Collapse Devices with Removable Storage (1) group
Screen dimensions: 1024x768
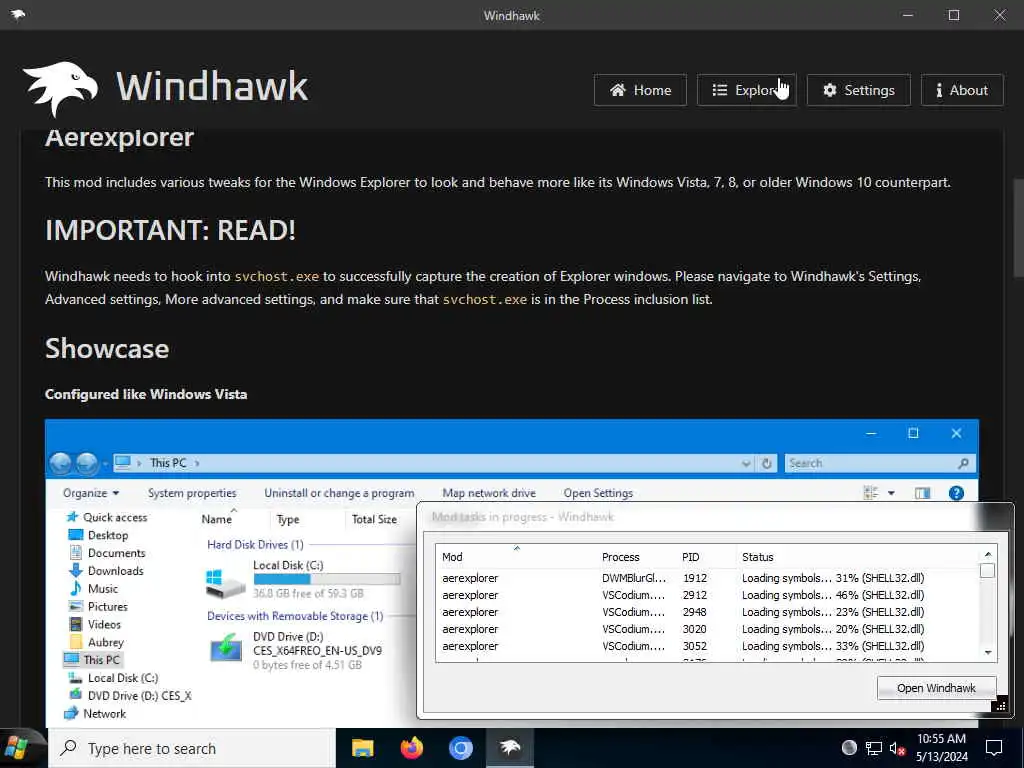295,616
